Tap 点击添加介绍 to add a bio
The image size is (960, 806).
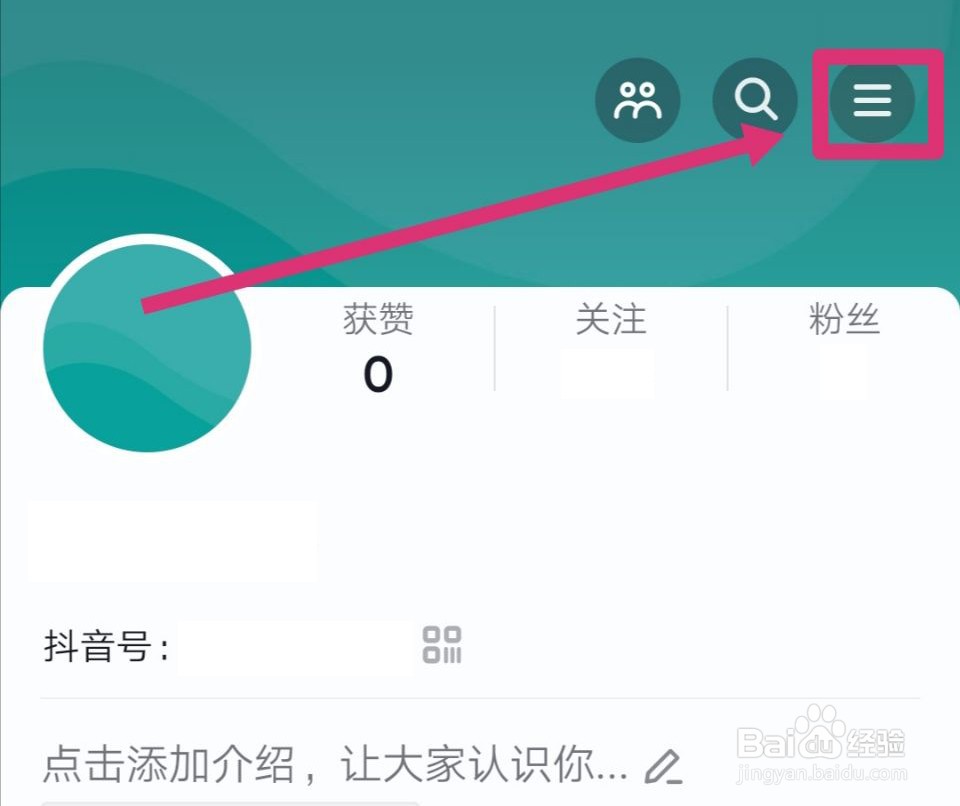168,764
